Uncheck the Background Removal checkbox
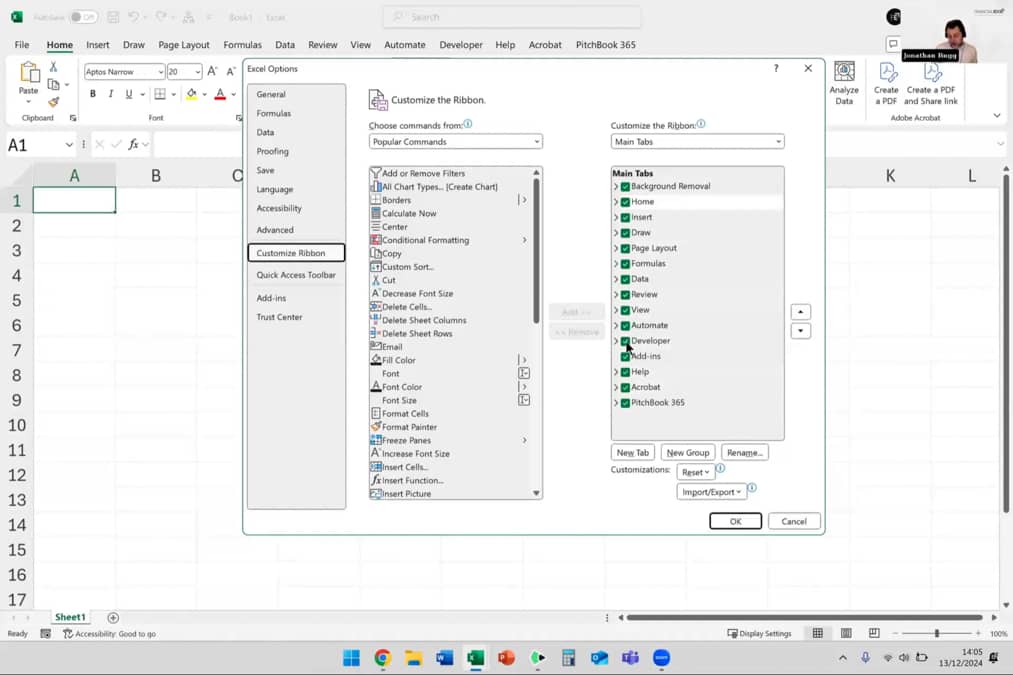Screen dimensions: 1013x675 [625, 187]
